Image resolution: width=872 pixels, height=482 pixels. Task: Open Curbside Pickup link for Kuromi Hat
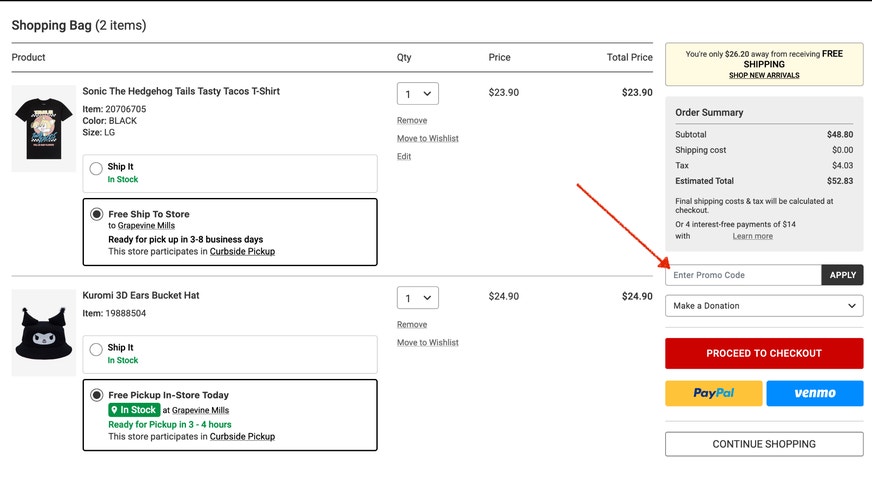click(x=242, y=437)
